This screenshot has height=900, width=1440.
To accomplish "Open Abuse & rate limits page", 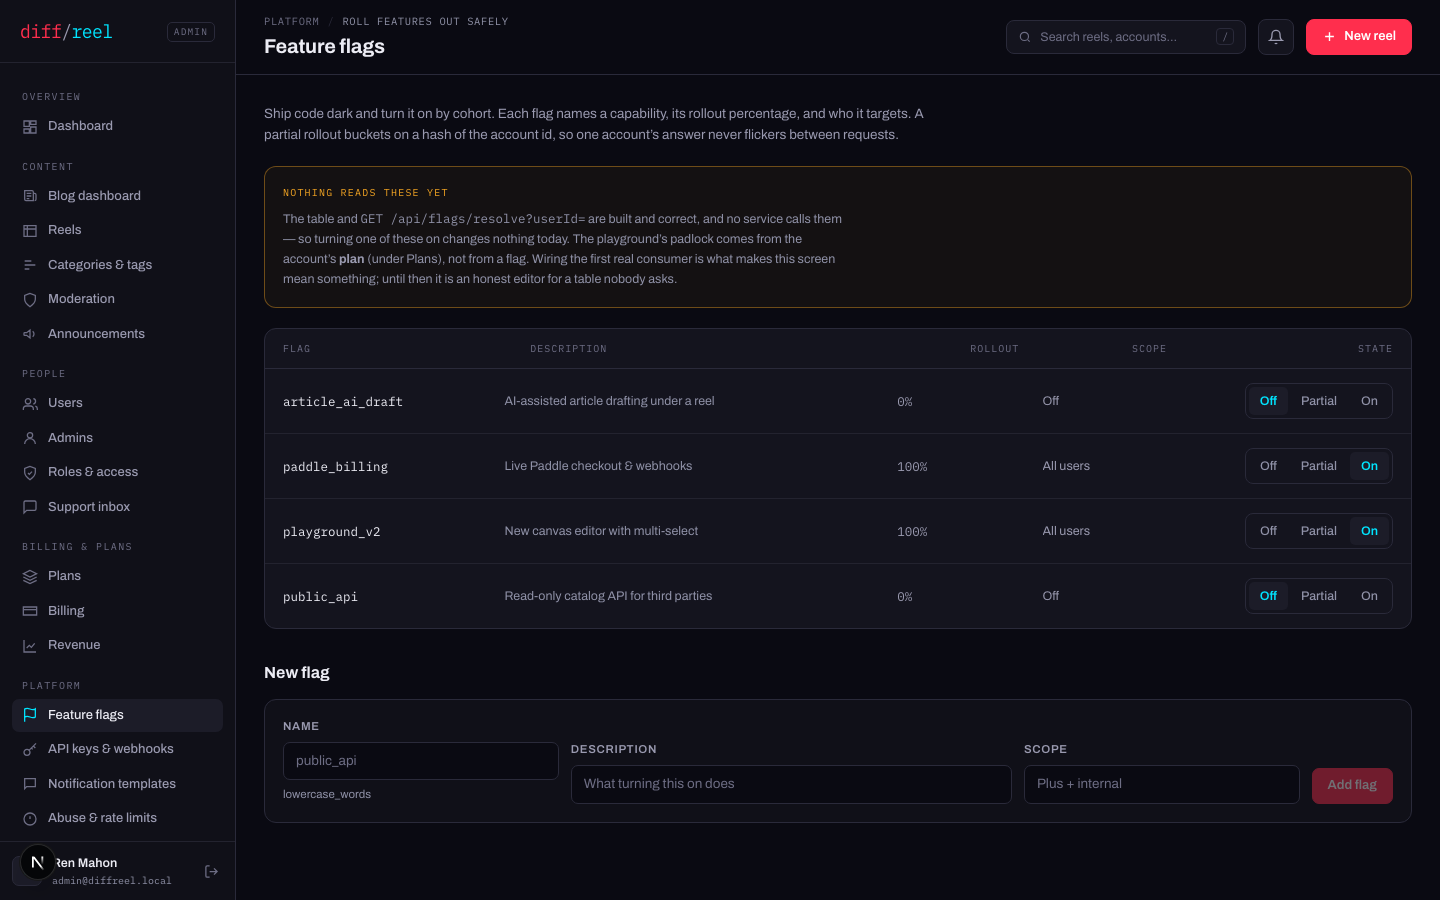I will [117, 818].
